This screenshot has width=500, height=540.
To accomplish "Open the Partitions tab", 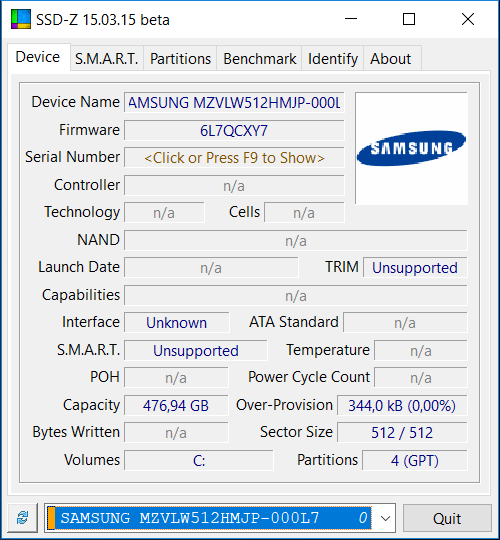I will tap(180, 59).
